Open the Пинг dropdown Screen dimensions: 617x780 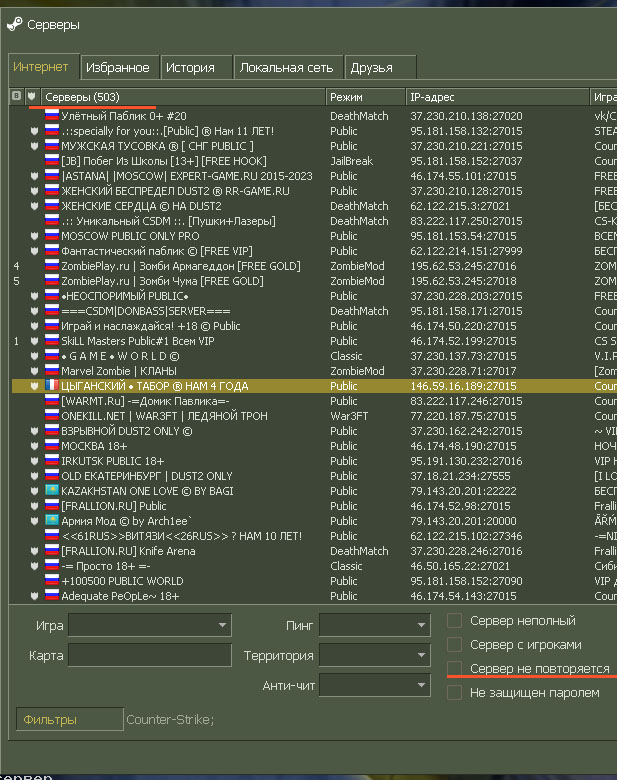[x=375, y=625]
